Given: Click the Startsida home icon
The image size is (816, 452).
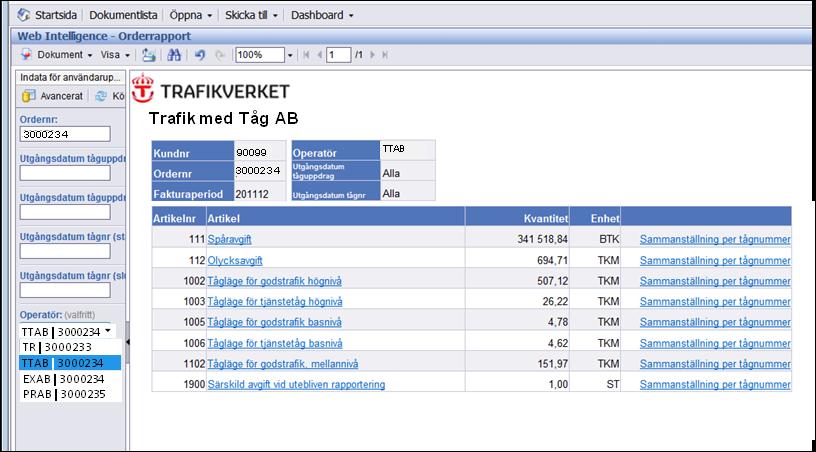Looking at the screenshot, I should pyautogui.click(x=23, y=15).
